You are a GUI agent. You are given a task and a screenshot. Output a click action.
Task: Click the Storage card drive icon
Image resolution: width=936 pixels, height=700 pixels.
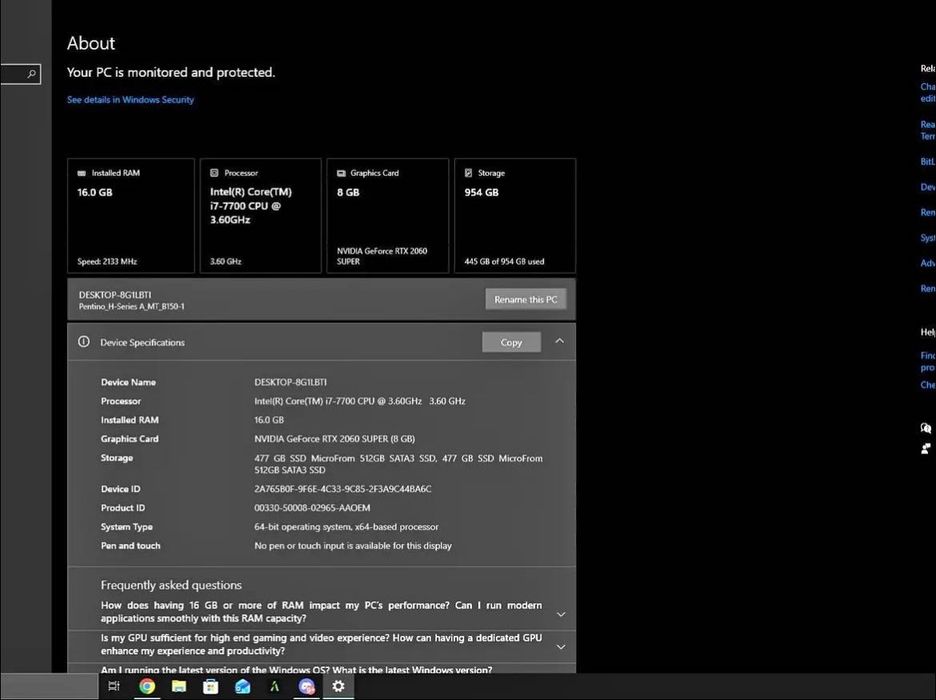click(x=469, y=173)
